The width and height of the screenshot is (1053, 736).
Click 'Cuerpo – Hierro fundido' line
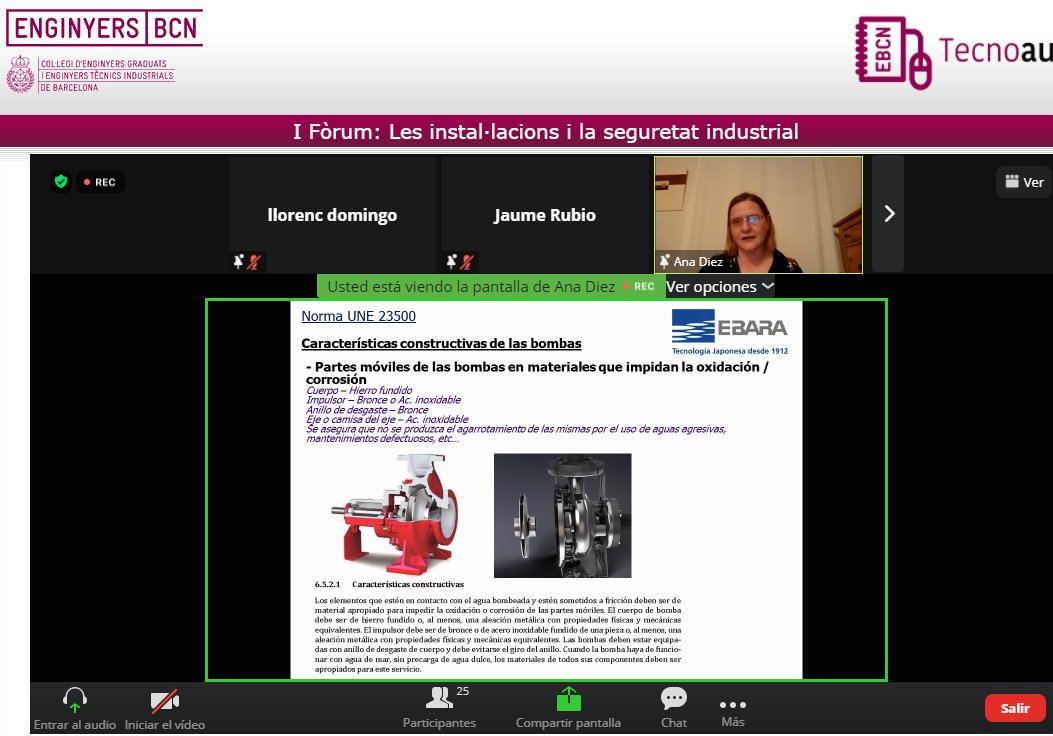pos(359,390)
